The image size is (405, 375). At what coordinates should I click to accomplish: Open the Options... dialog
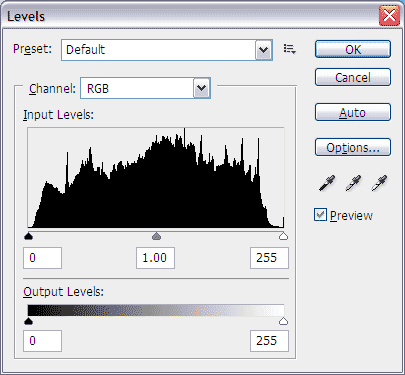(x=353, y=147)
